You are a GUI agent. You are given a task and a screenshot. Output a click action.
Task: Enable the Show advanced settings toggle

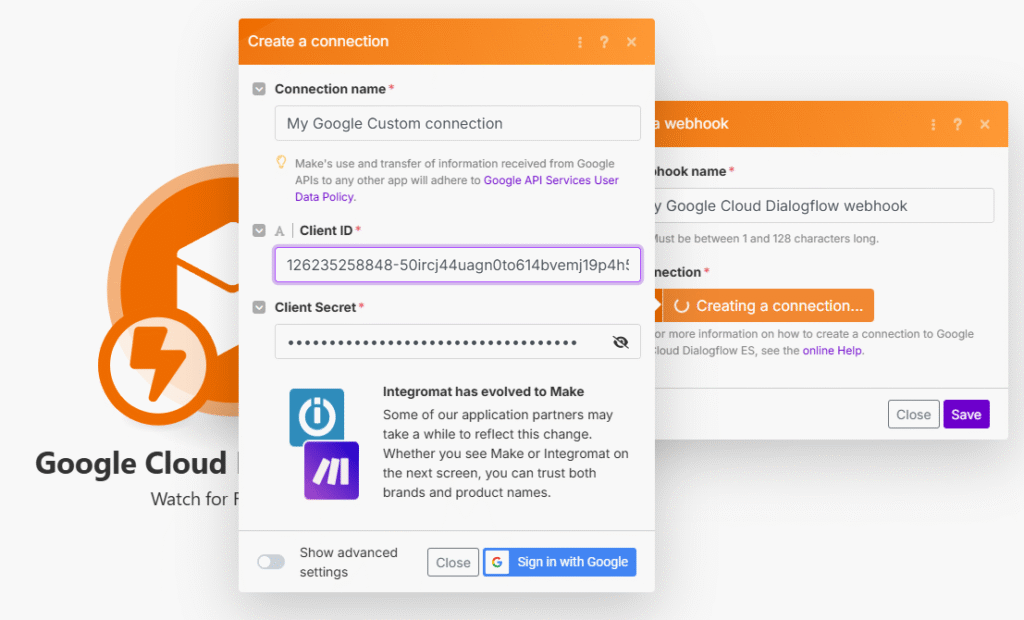pyautogui.click(x=271, y=562)
